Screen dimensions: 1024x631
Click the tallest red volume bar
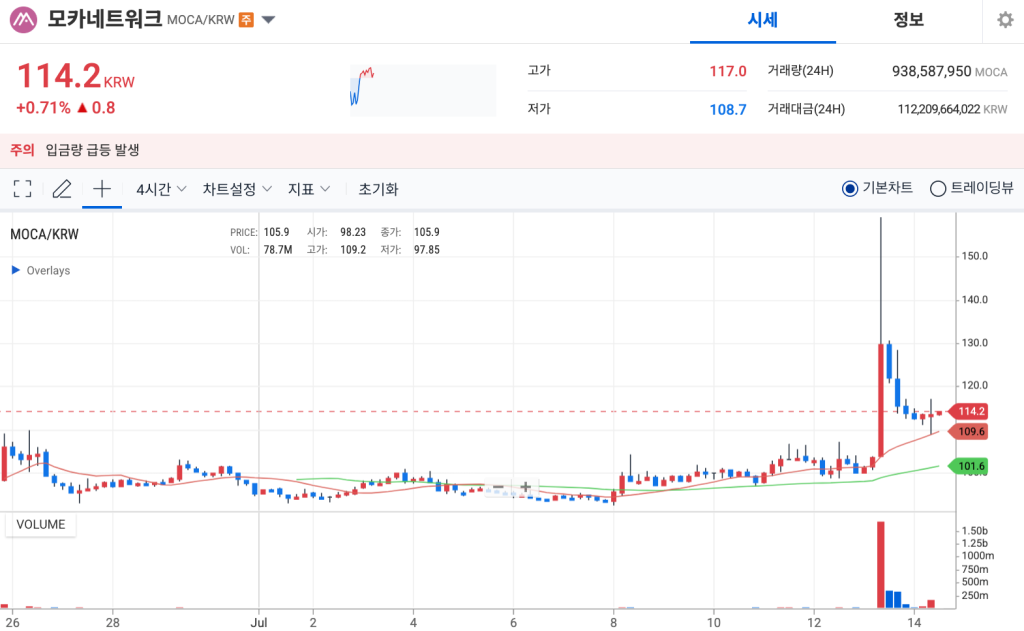click(x=880, y=564)
